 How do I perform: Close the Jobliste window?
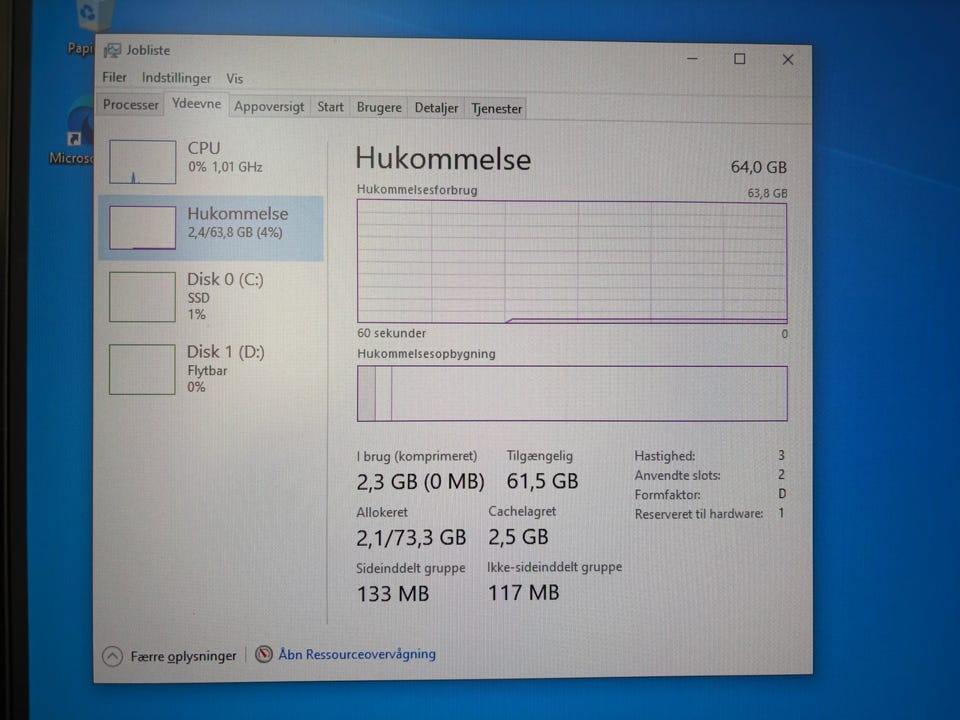(787, 59)
